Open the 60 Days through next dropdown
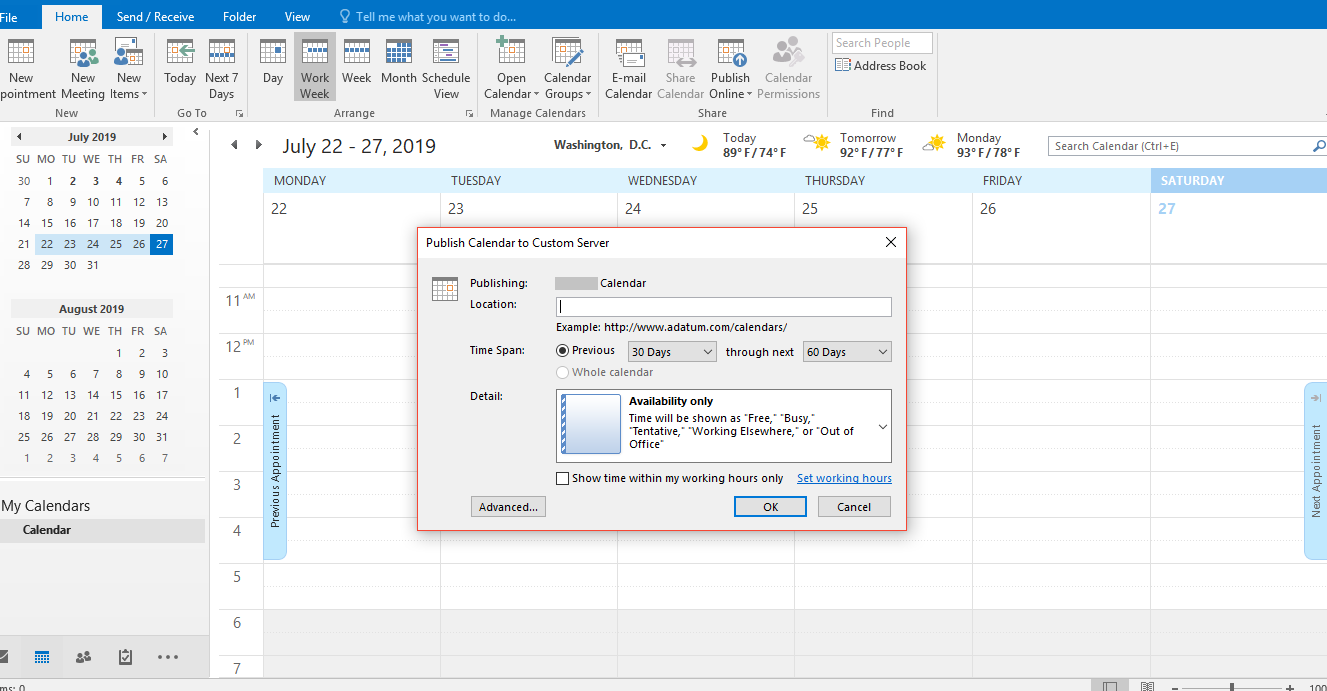The height and width of the screenshot is (691, 1327). (847, 352)
